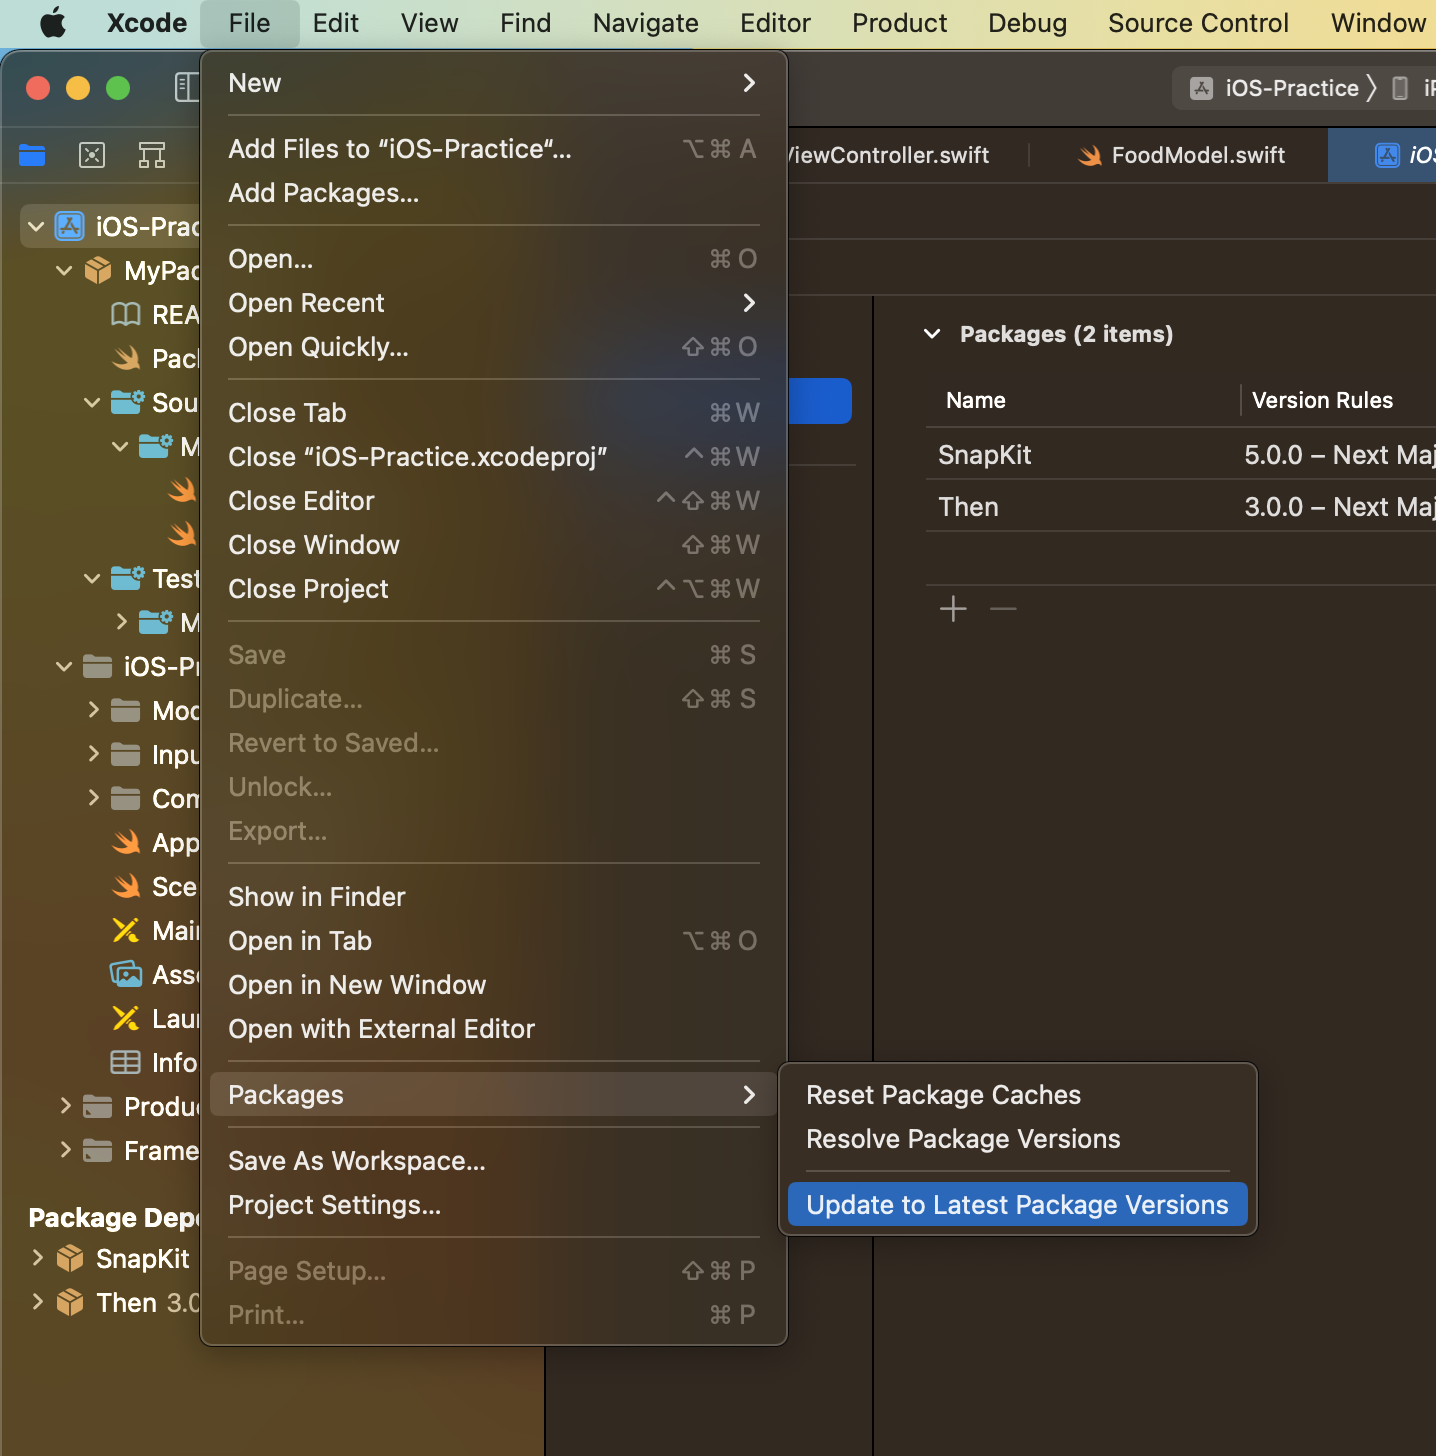Image resolution: width=1436 pixels, height=1456 pixels.
Task: Remove package with the minus button
Action: (x=1003, y=608)
